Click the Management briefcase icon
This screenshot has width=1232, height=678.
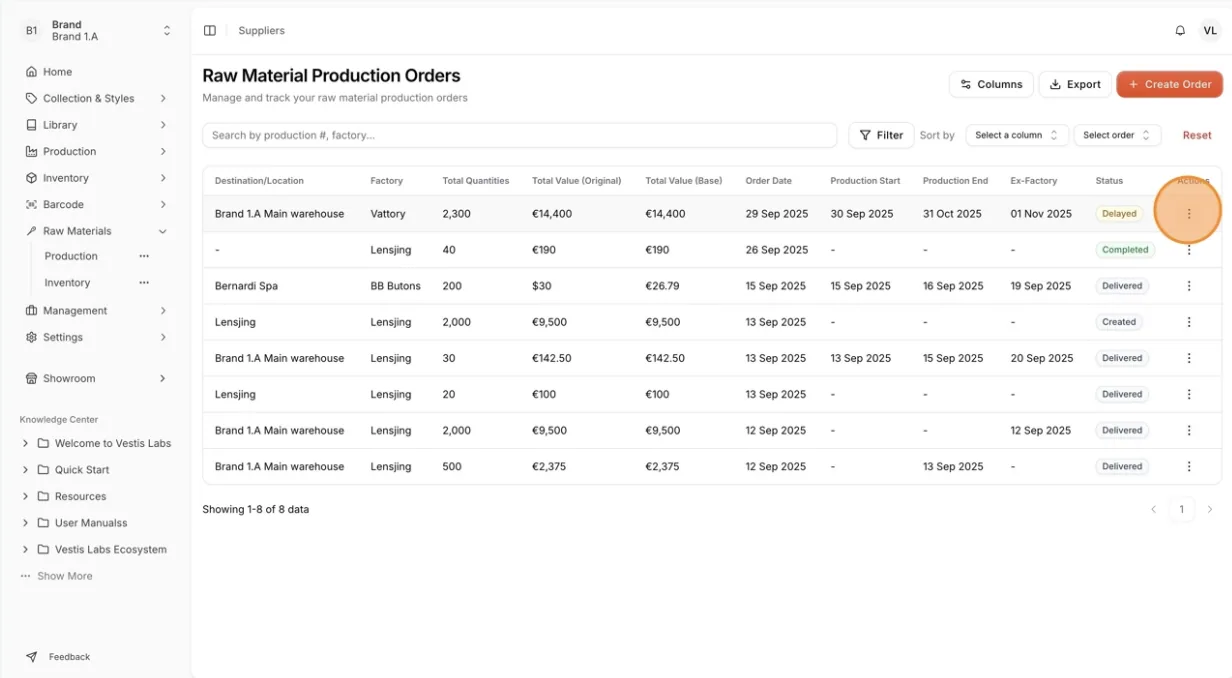click(x=32, y=311)
